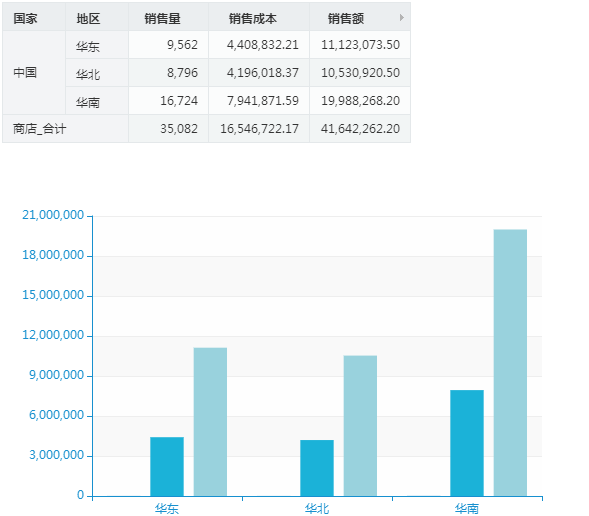Click the 41,642,262.20 total sales cell
589x516 pixels.
(360, 129)
